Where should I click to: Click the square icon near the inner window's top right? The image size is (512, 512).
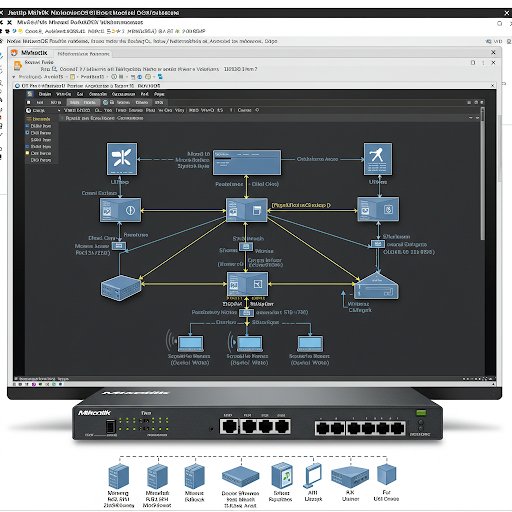(473, 63)
